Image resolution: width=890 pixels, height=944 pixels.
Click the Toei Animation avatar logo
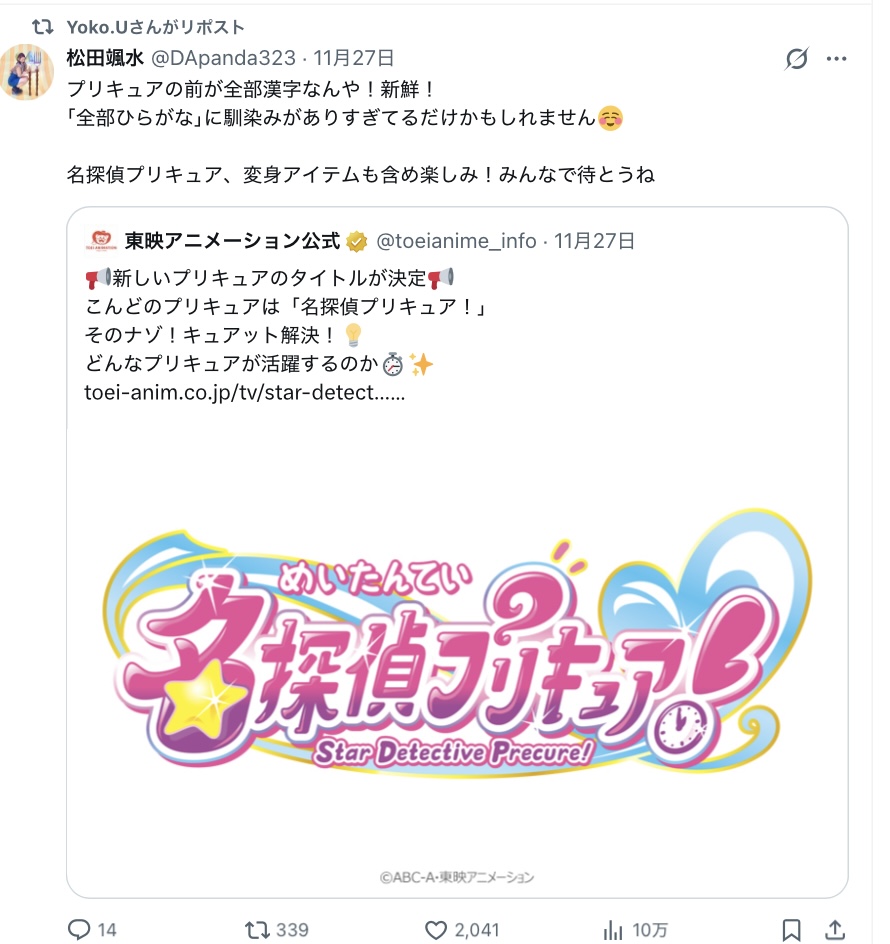click(x=101, y=240)
